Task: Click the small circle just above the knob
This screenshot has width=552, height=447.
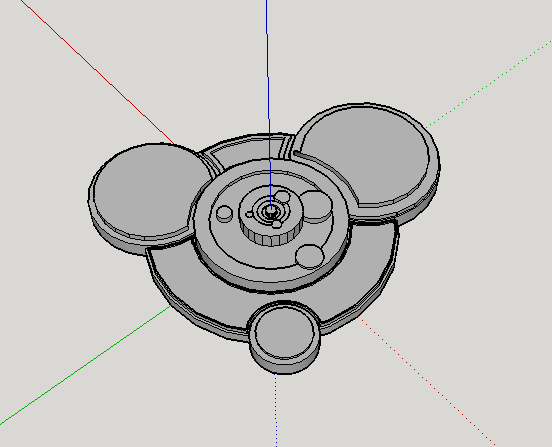Action: pyautogui.click(x=282, y=196)
